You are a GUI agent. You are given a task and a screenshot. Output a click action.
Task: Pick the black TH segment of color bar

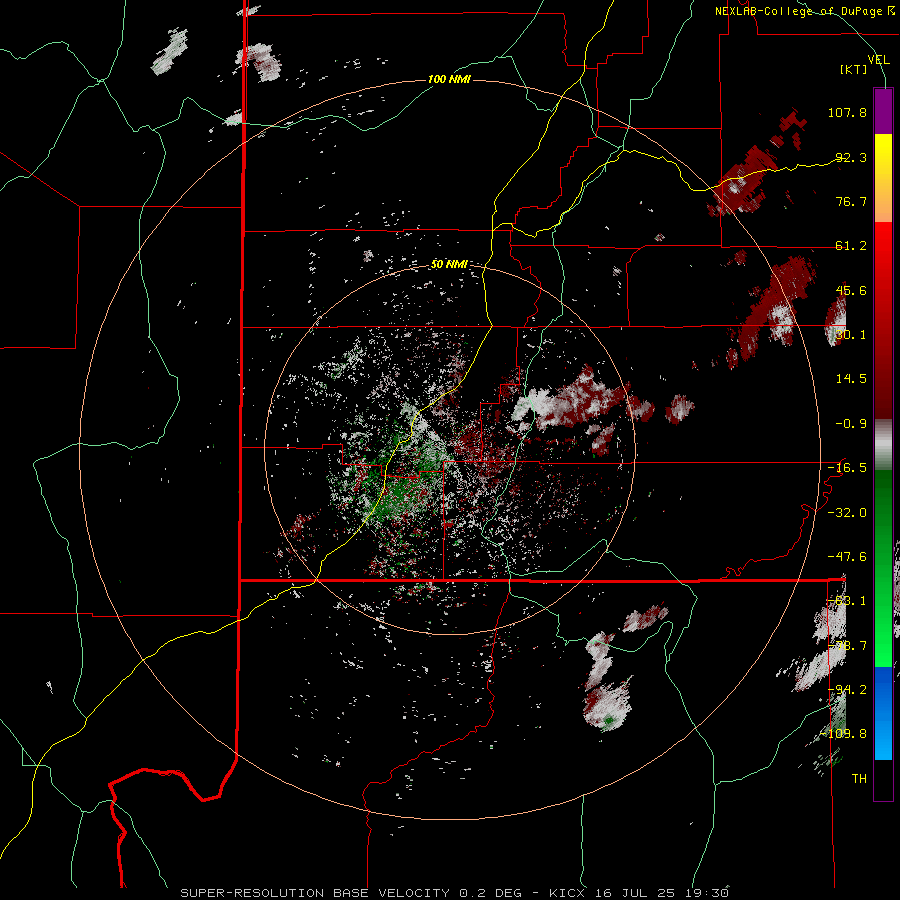(x=883, y=779)
